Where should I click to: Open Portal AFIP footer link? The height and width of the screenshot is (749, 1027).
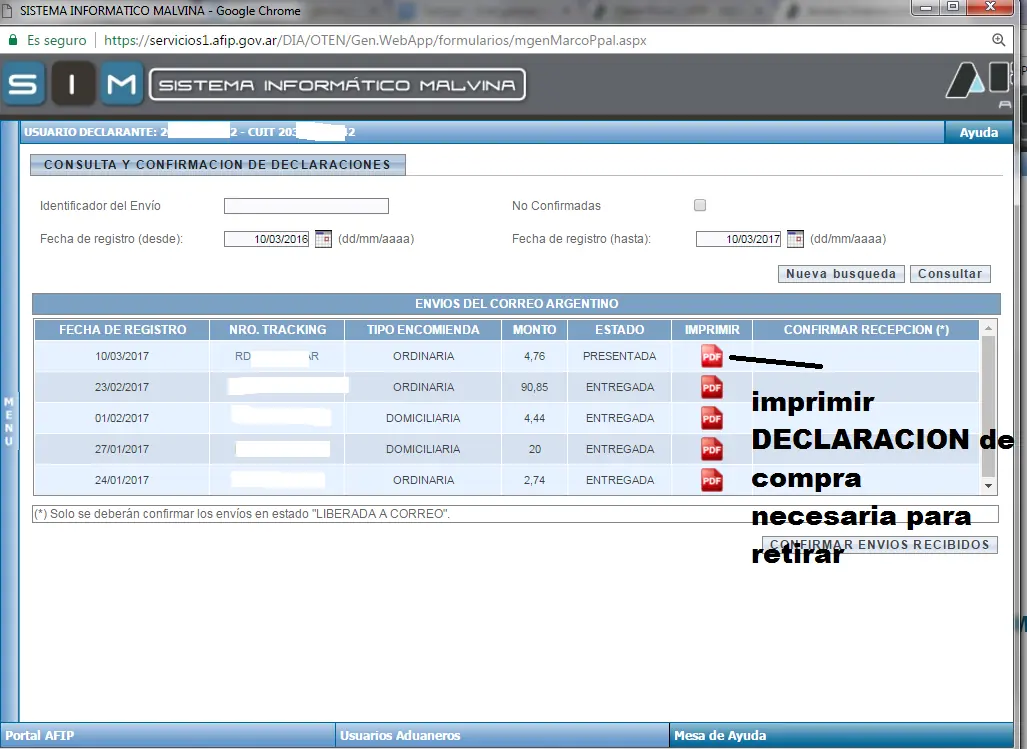coord(40,735)
